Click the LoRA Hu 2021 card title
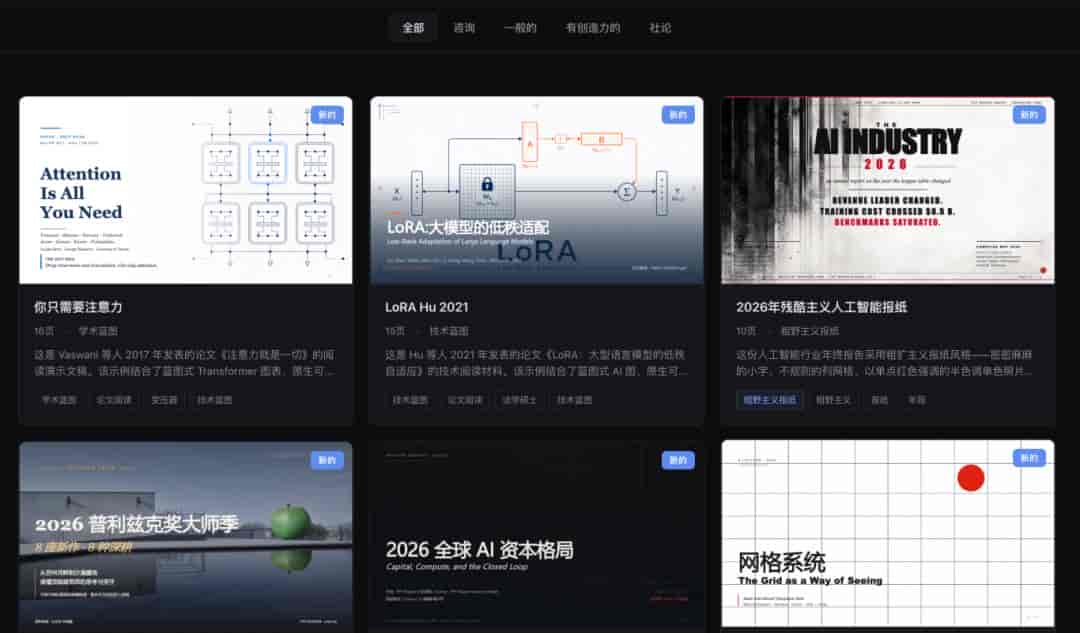The image size is (1080, 633). [426, 307]
